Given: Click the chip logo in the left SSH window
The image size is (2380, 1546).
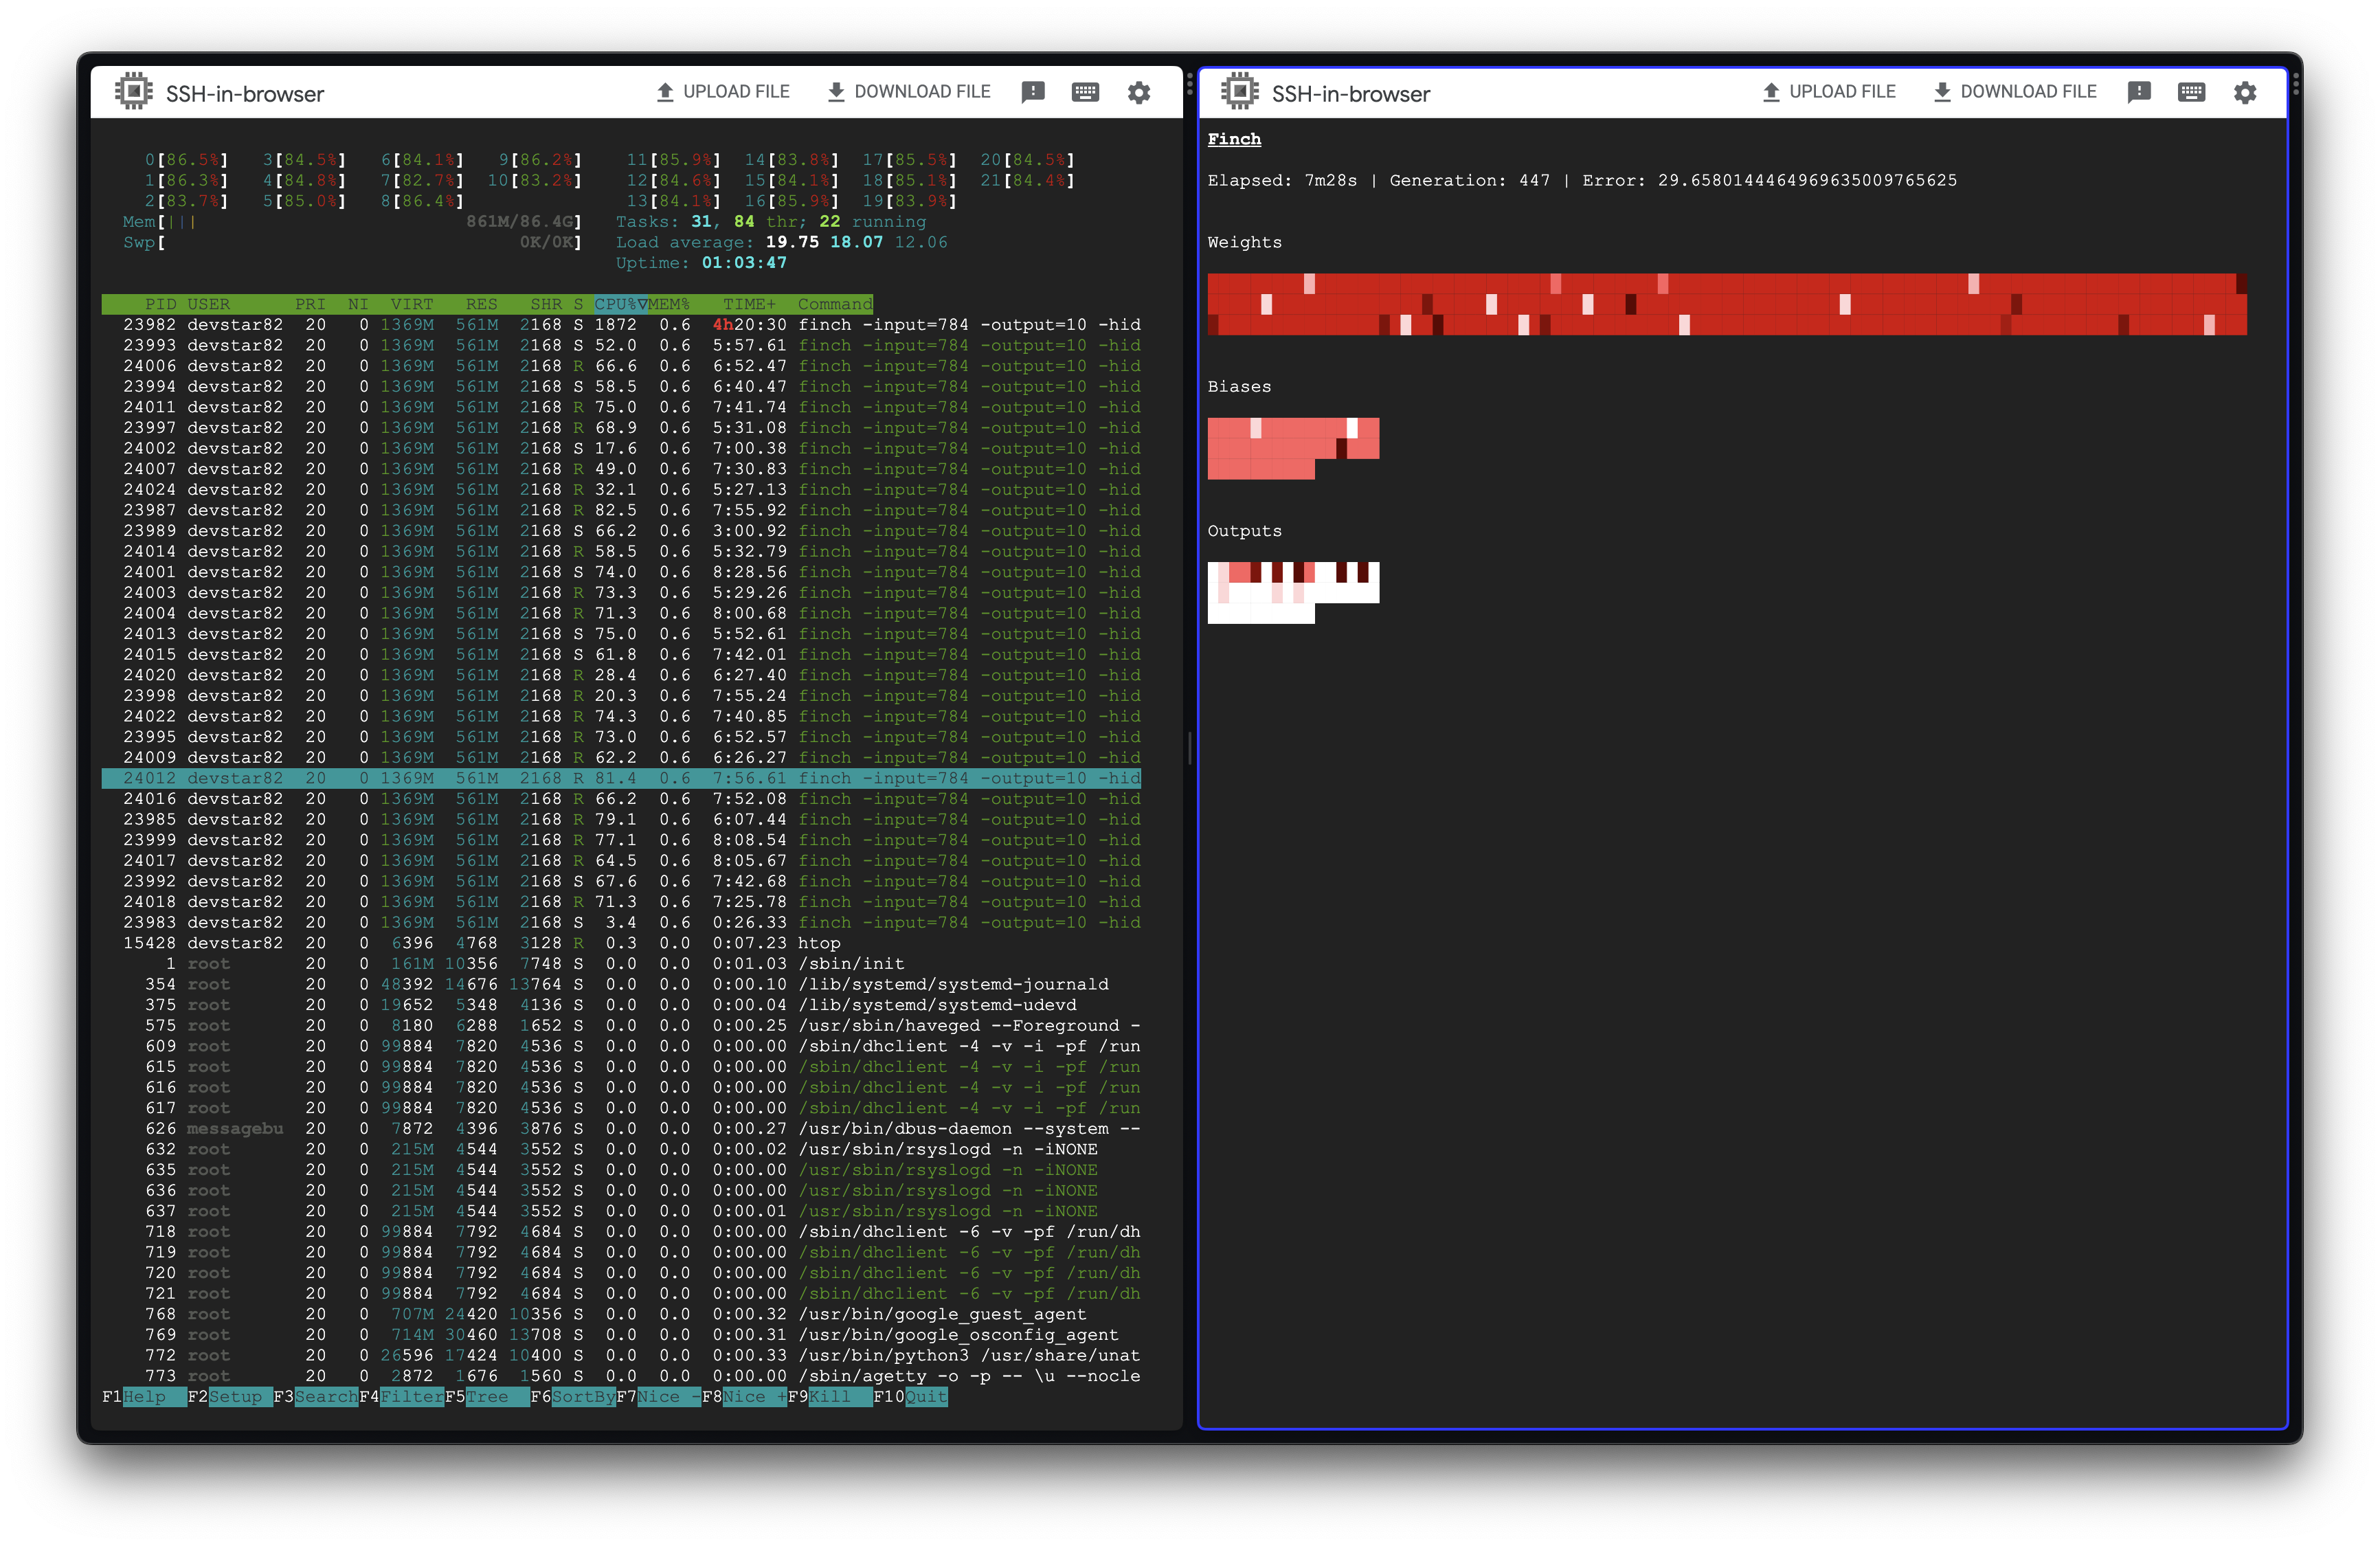Looking at the screenshot, I should click(133, 92).
